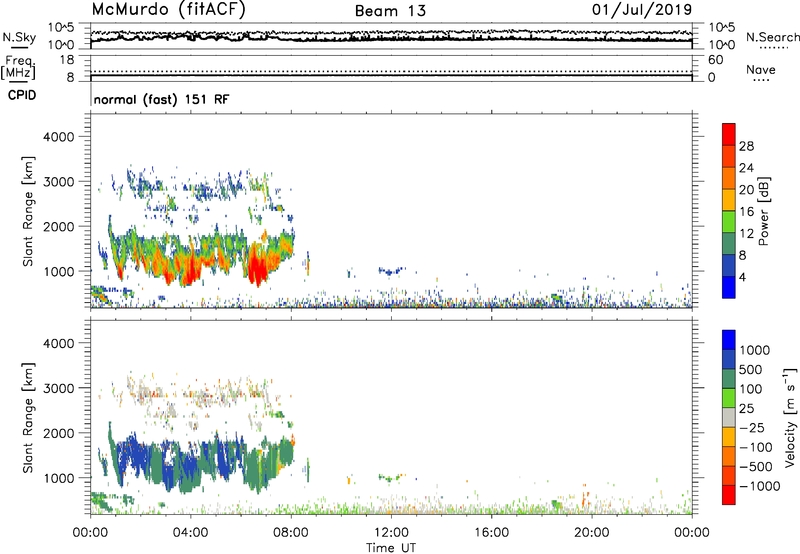The width and height of the screenshot is (800, 554).
Task: Click the '16:00' time axis tick label
Action: pos(491,533)
